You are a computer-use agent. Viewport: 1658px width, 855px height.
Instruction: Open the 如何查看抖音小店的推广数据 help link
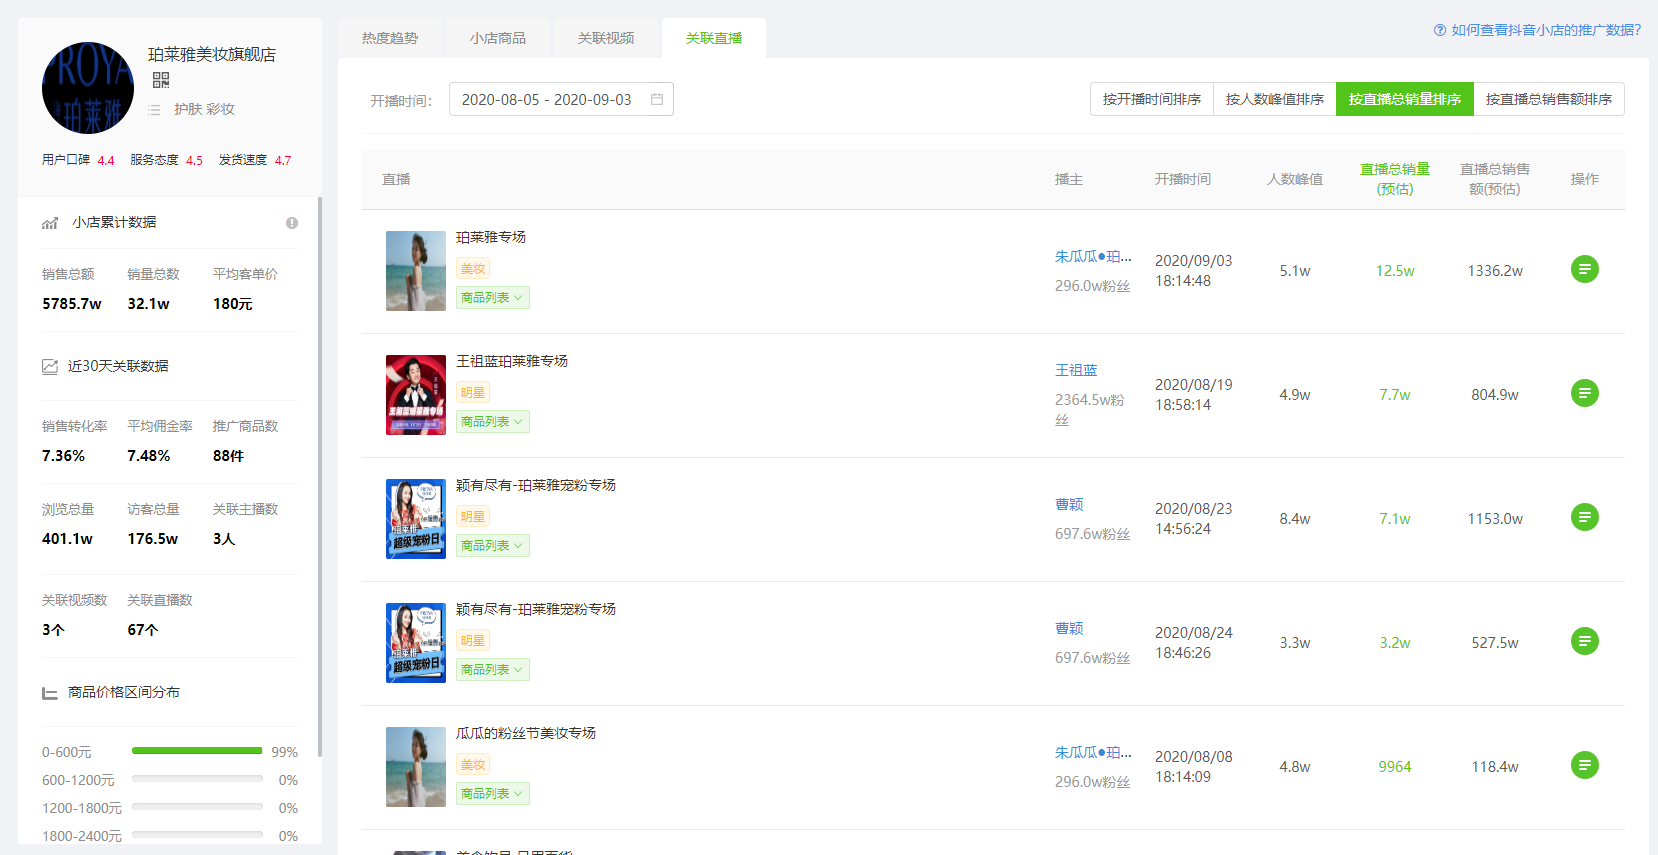pyautogui.click(x=1546, y=30)
